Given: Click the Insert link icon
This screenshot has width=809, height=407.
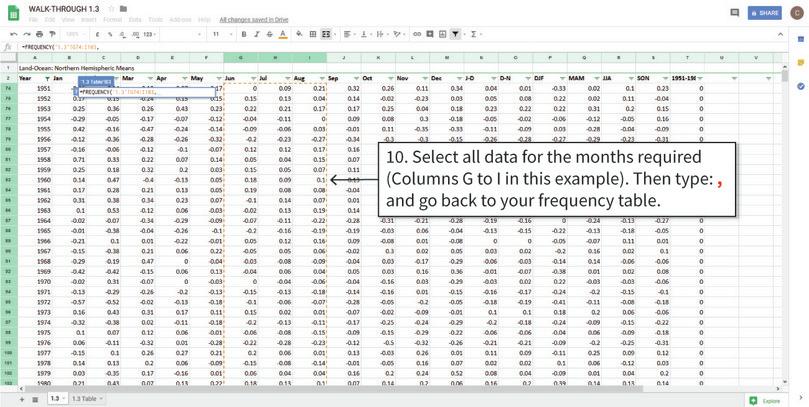Looking at the screenshot, I should pyautogui.click(x=417, y=34).
